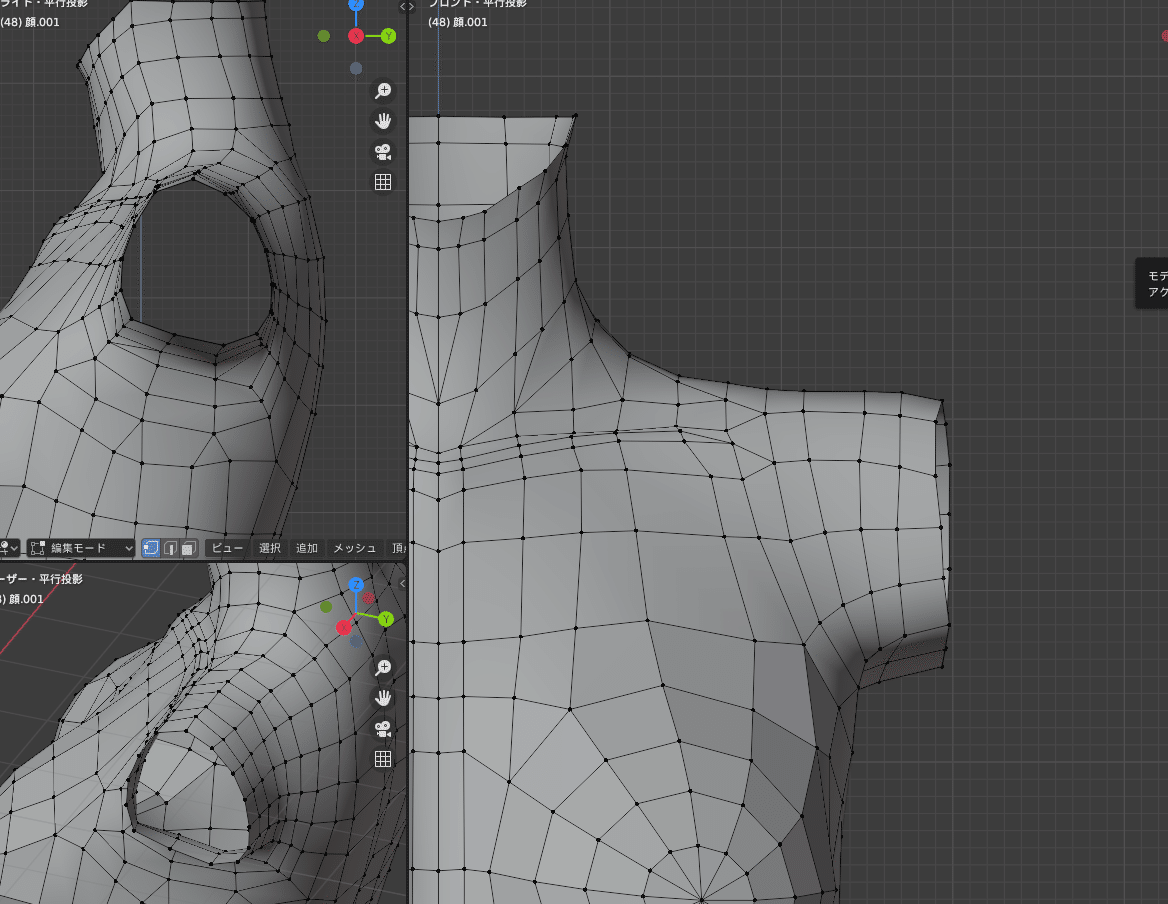Click the pan hand icon in the bottom-left viewport
This screenshot has width=1168, height=904.
(x=383, y=697)
